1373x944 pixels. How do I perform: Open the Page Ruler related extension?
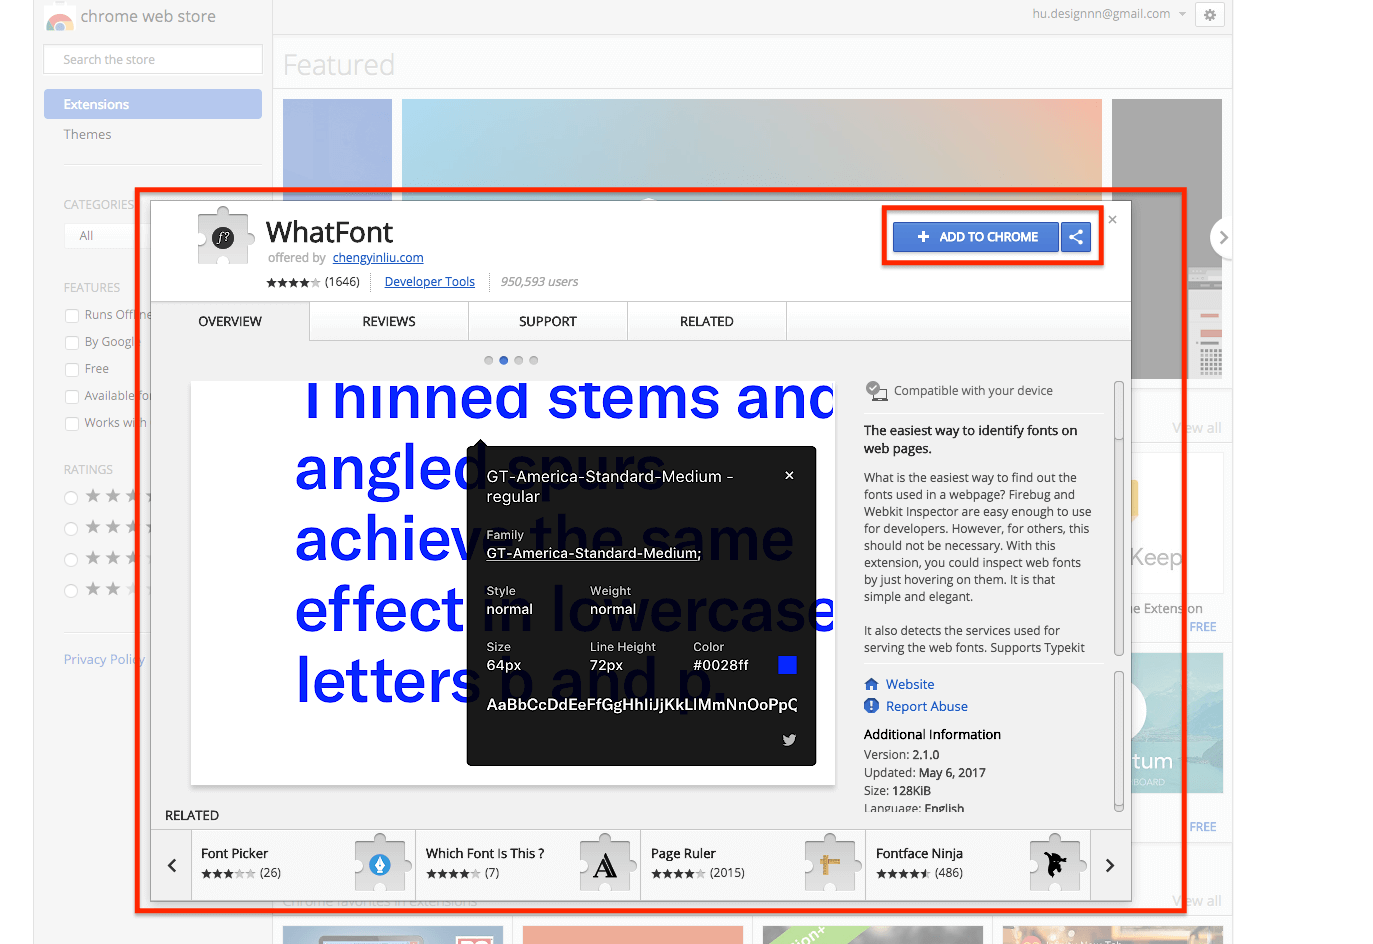click(753, 865)
